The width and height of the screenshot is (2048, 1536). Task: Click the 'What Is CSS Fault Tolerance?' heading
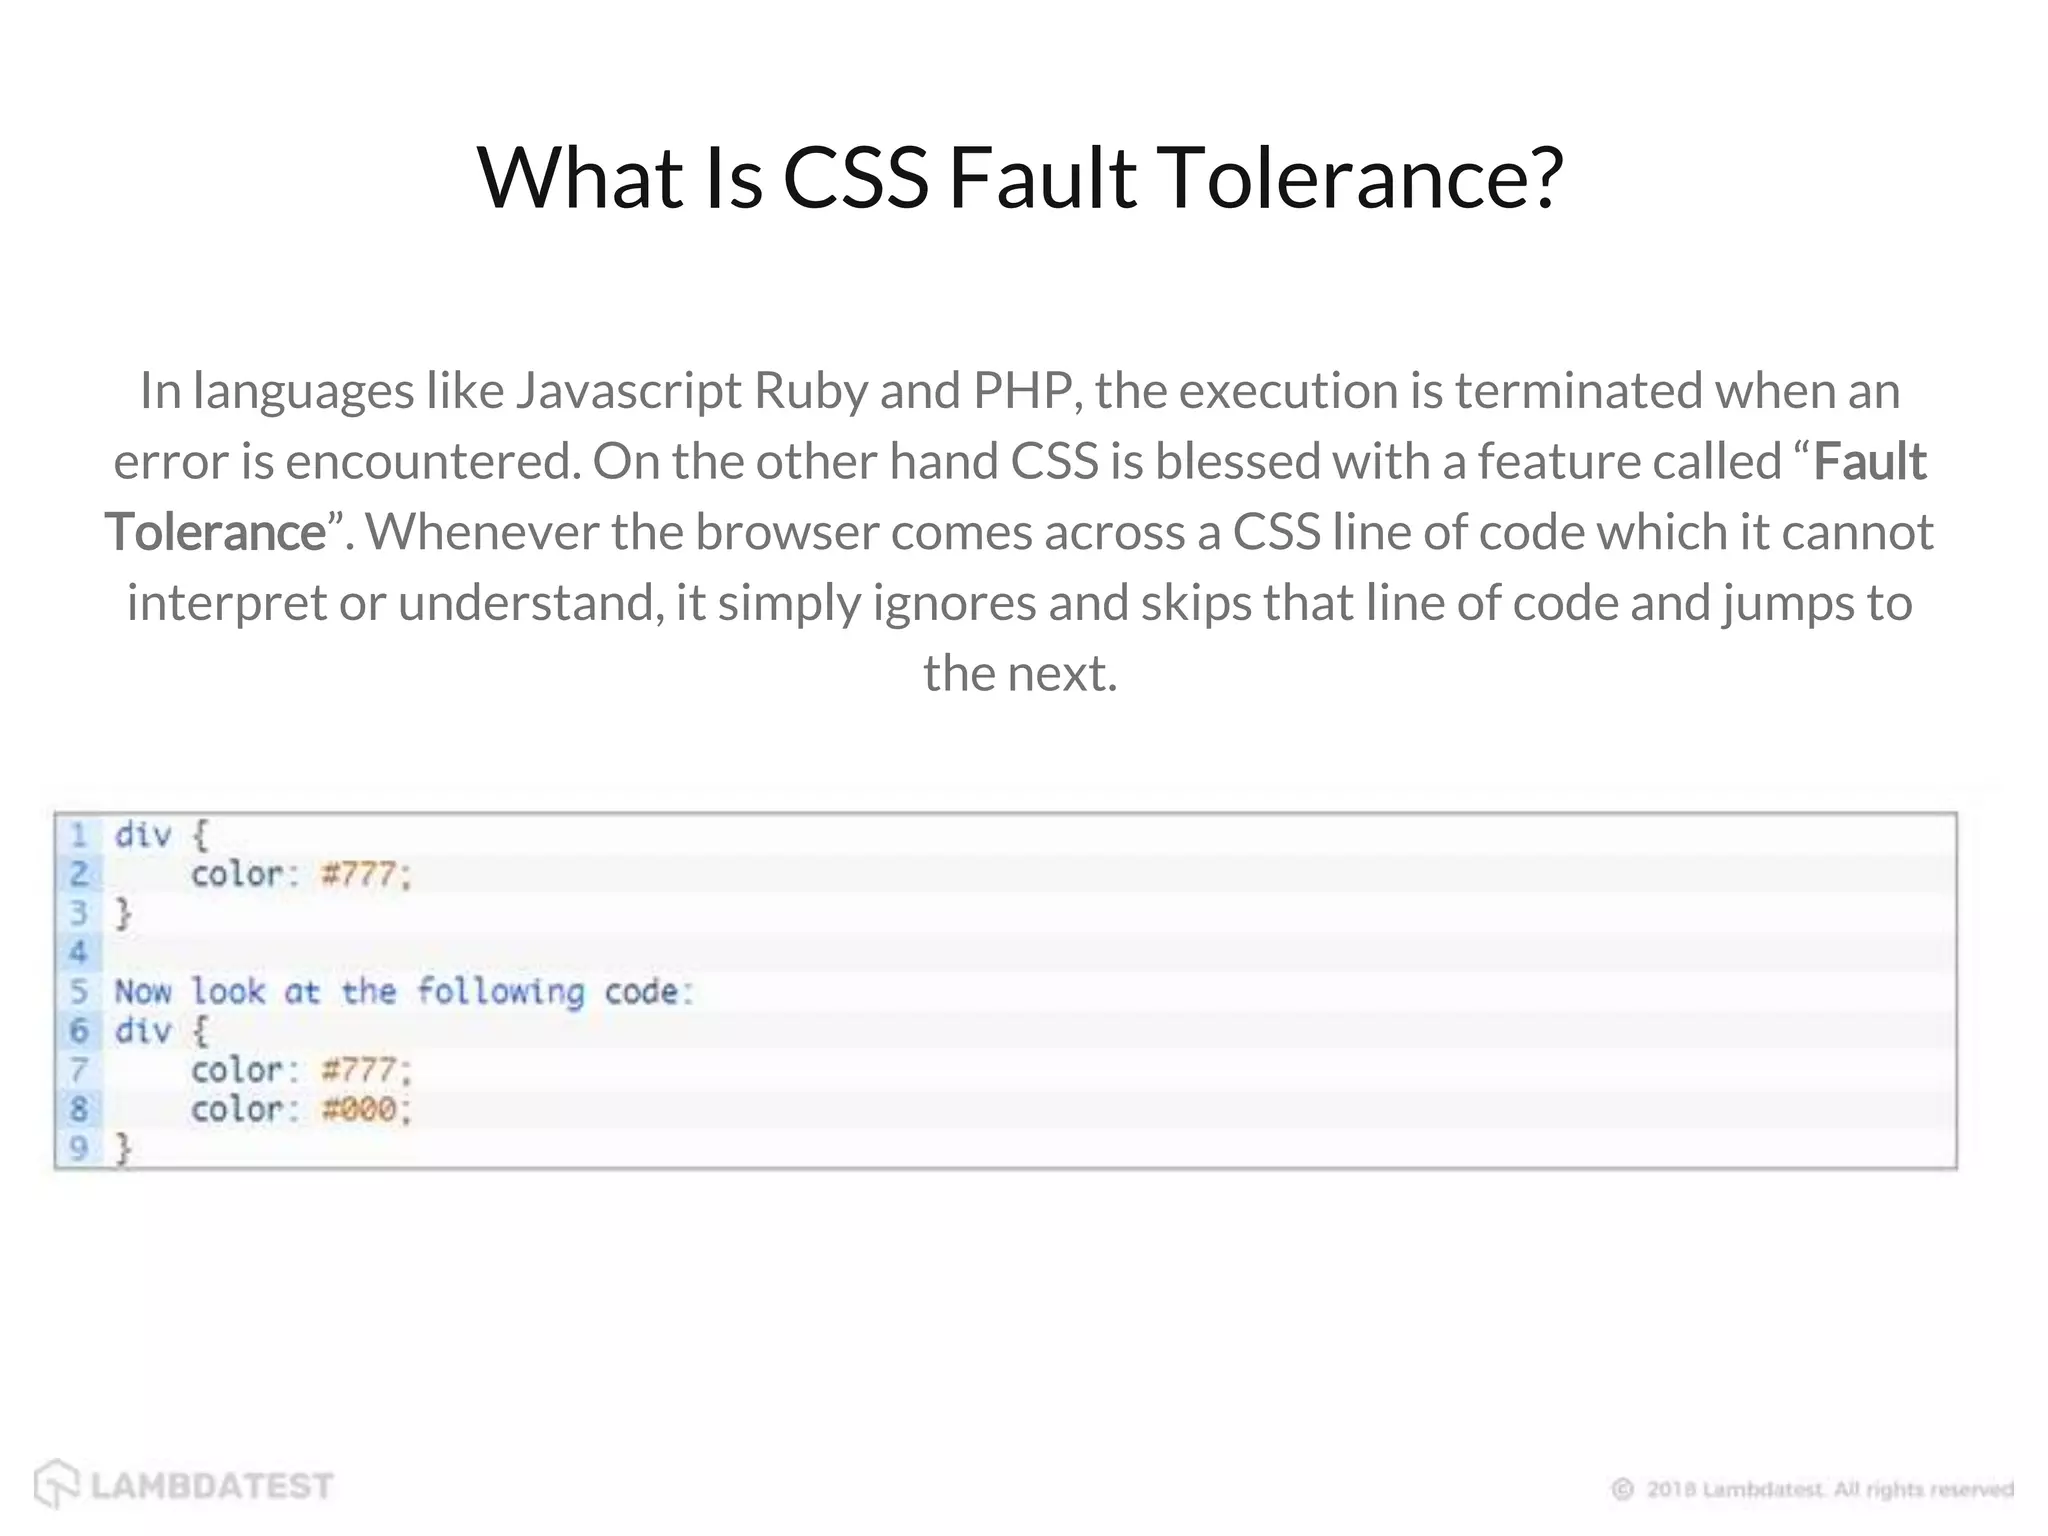point(1020,178)
